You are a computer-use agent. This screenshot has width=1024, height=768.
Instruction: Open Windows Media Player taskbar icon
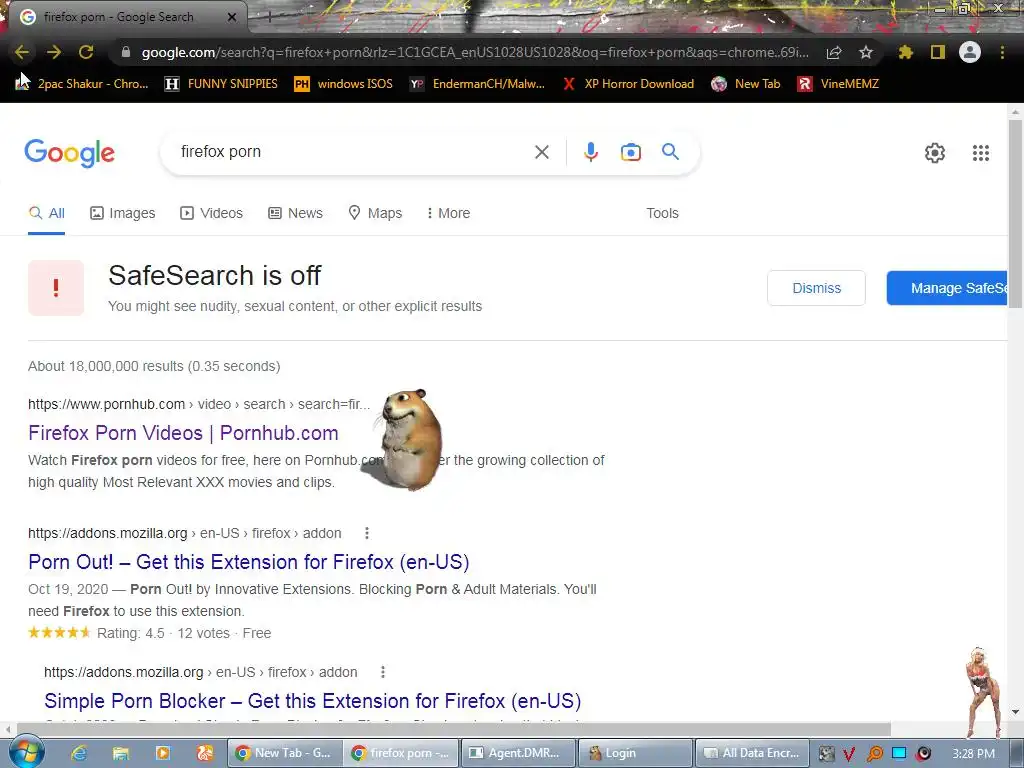(x=163, y=753)
